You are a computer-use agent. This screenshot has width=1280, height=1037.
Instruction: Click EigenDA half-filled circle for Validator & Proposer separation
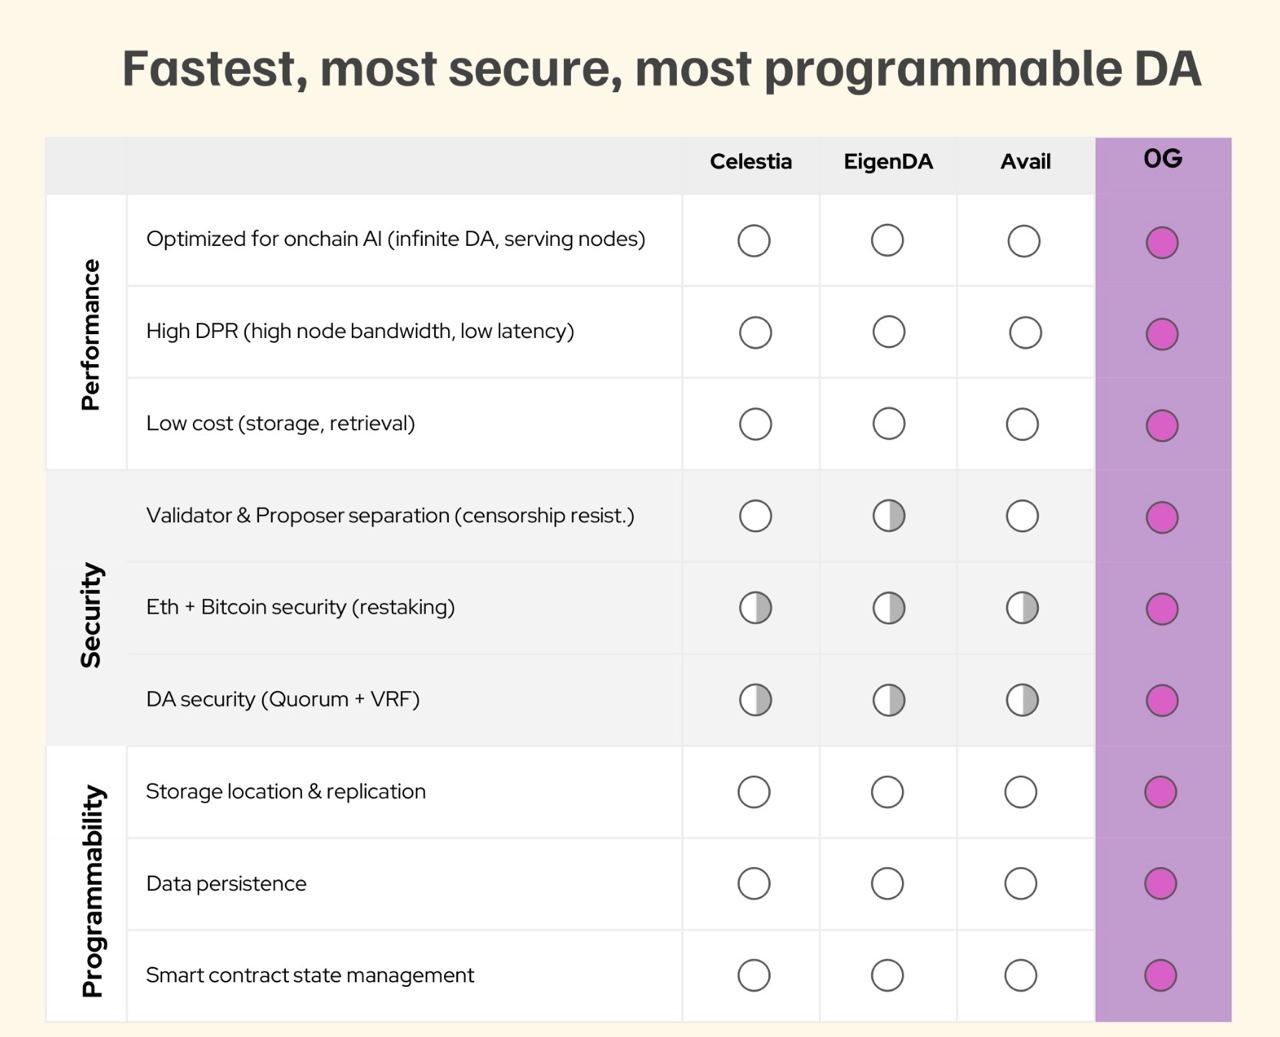click(x=888, y=516)
